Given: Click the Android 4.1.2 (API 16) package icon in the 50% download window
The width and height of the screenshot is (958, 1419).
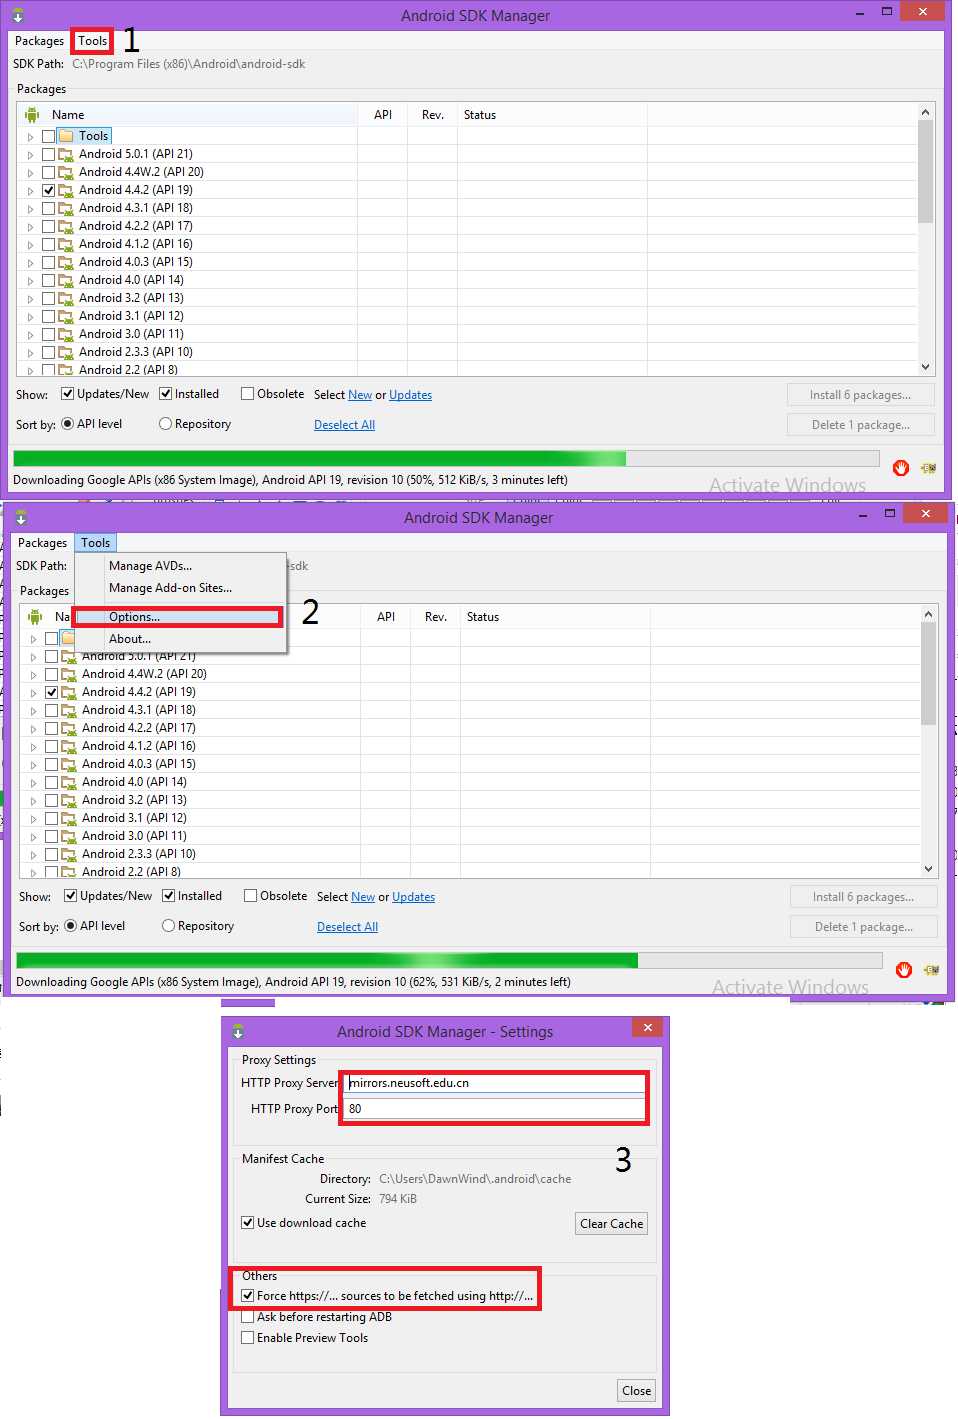Looking at the screenshot, I should [x=67, y=244].
